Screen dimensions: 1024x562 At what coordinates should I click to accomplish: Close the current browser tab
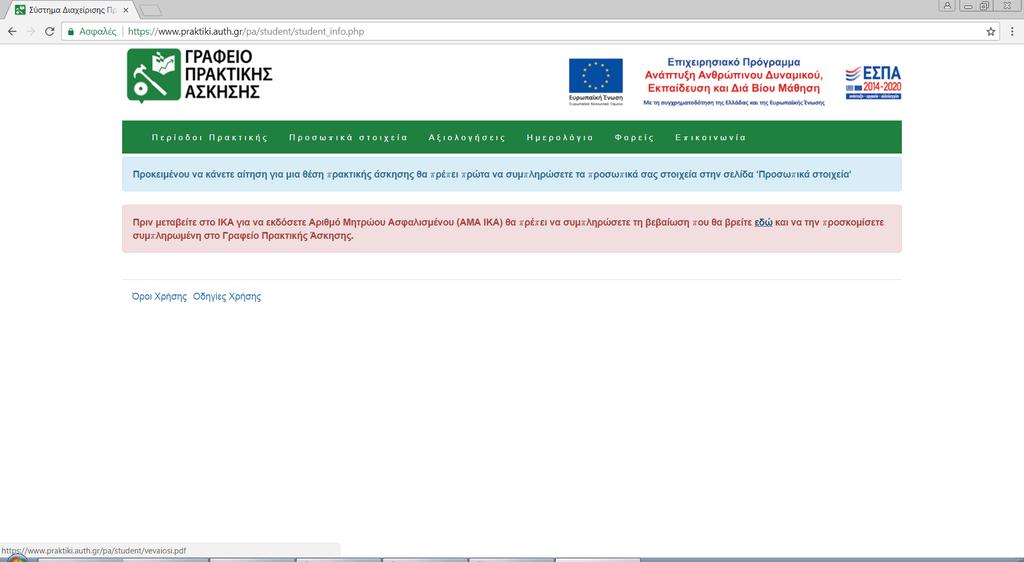[x=126, y=10]
